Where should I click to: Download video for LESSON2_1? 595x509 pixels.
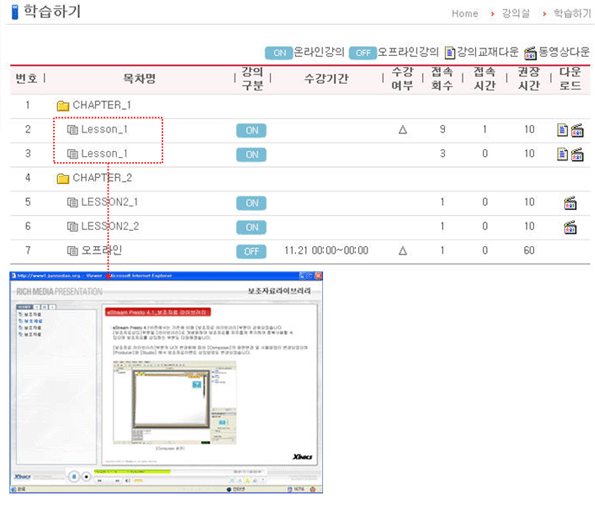point(570,203)
